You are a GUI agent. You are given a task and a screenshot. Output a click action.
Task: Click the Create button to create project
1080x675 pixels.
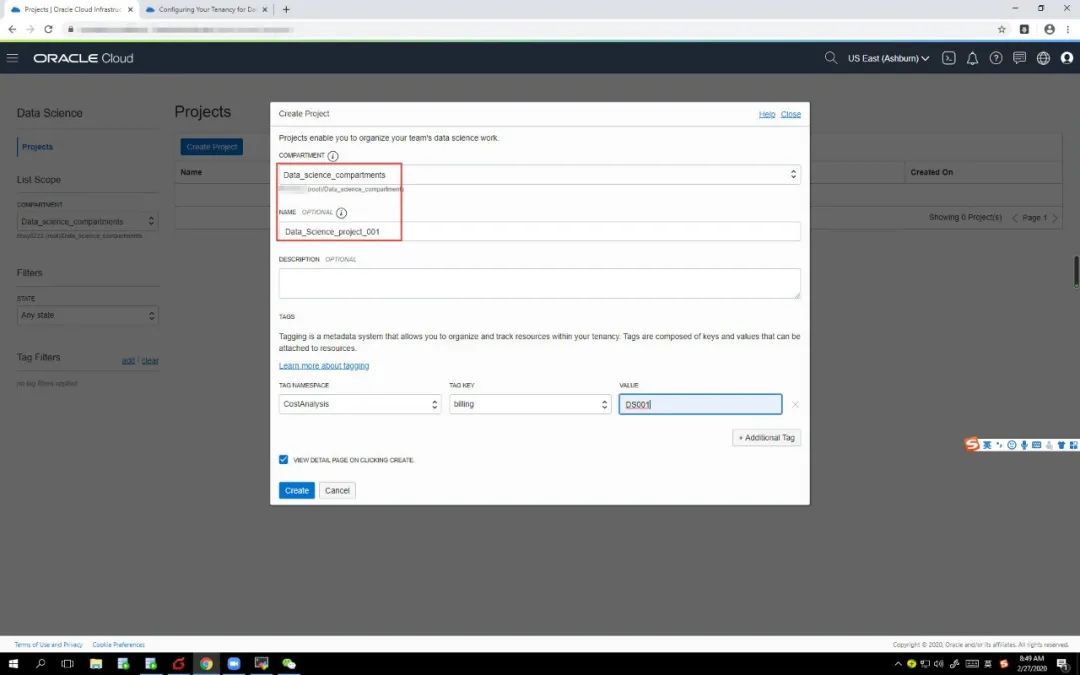click(x=296, y=490)
